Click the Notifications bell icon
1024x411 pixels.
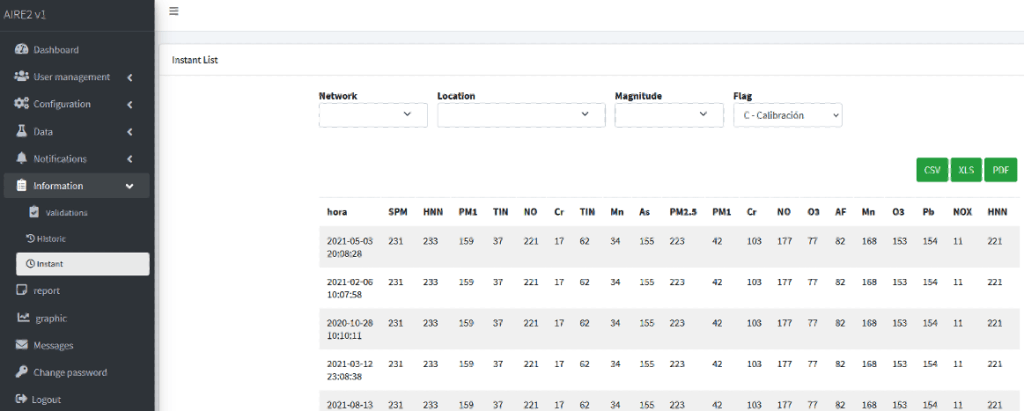pos(22,158)
